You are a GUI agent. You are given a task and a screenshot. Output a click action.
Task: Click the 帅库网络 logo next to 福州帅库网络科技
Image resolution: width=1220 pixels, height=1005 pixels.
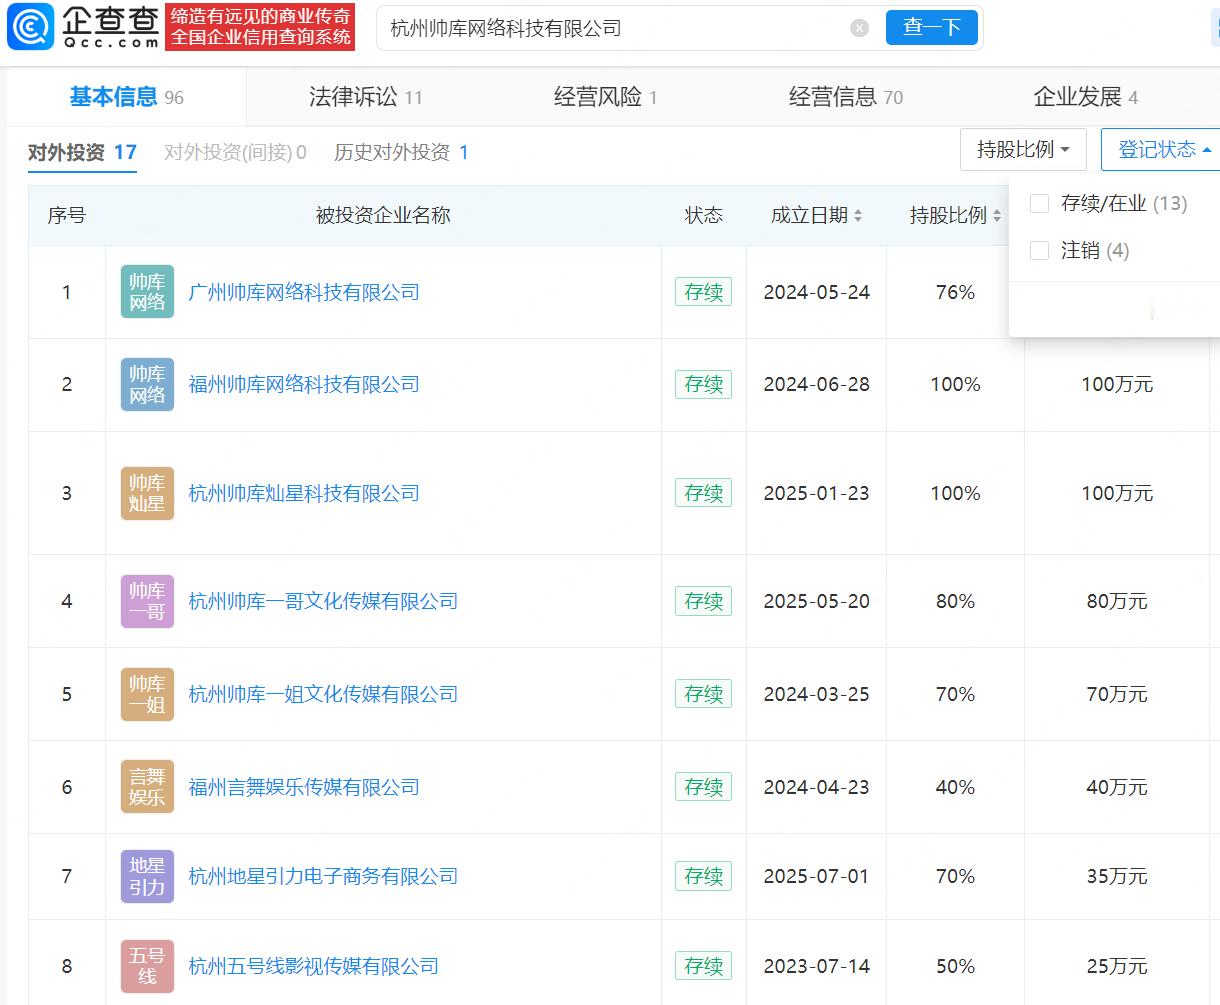[146, 384]
